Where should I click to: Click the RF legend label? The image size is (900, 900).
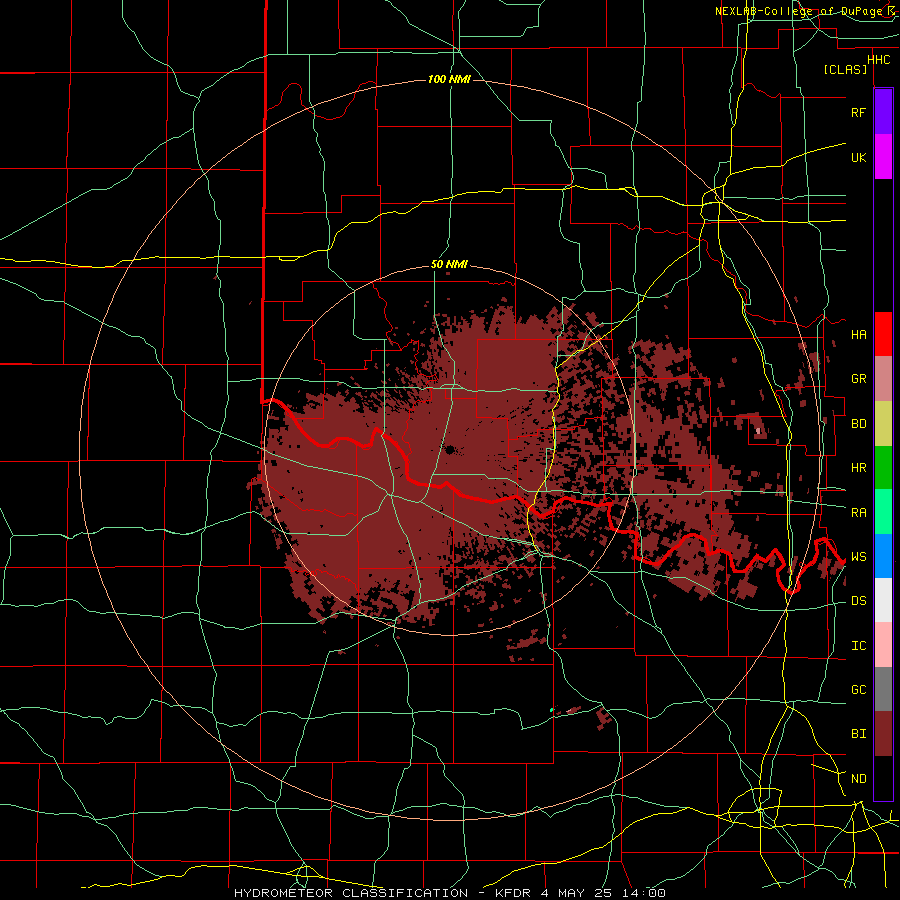pos(858,112)
